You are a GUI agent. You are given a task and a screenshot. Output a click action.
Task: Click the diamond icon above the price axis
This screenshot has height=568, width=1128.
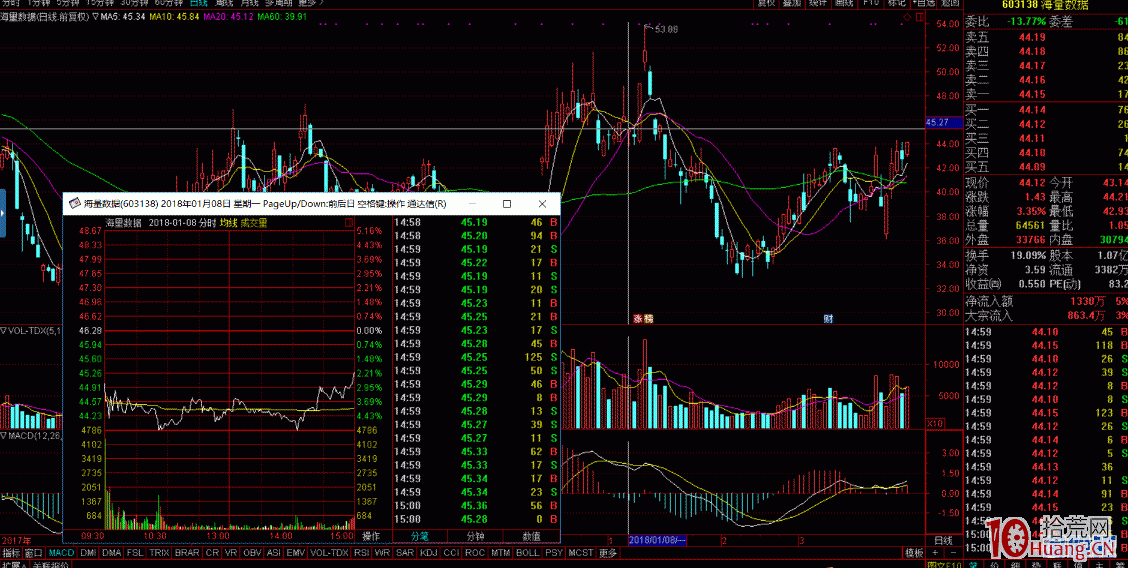pos(907,17)
